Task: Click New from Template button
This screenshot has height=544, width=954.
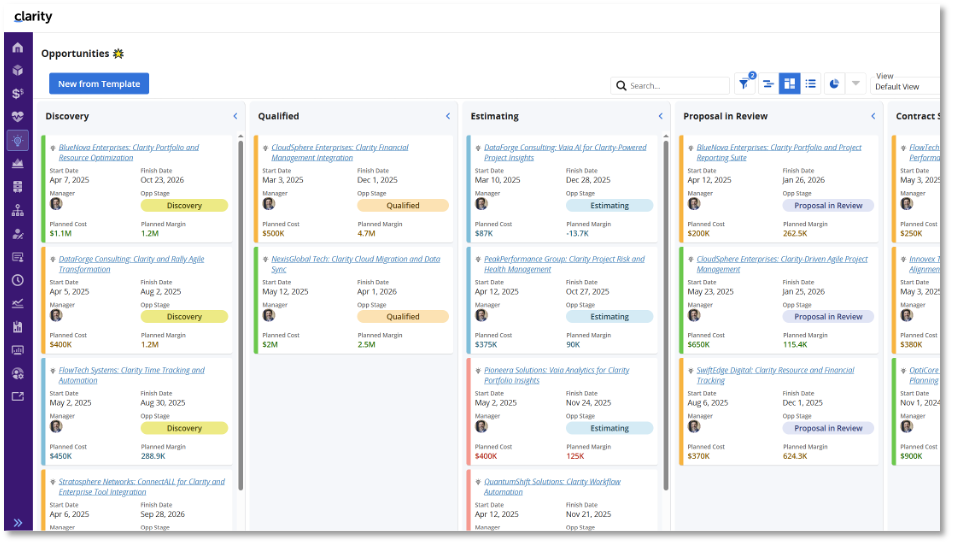Action: tap(99, 84)
